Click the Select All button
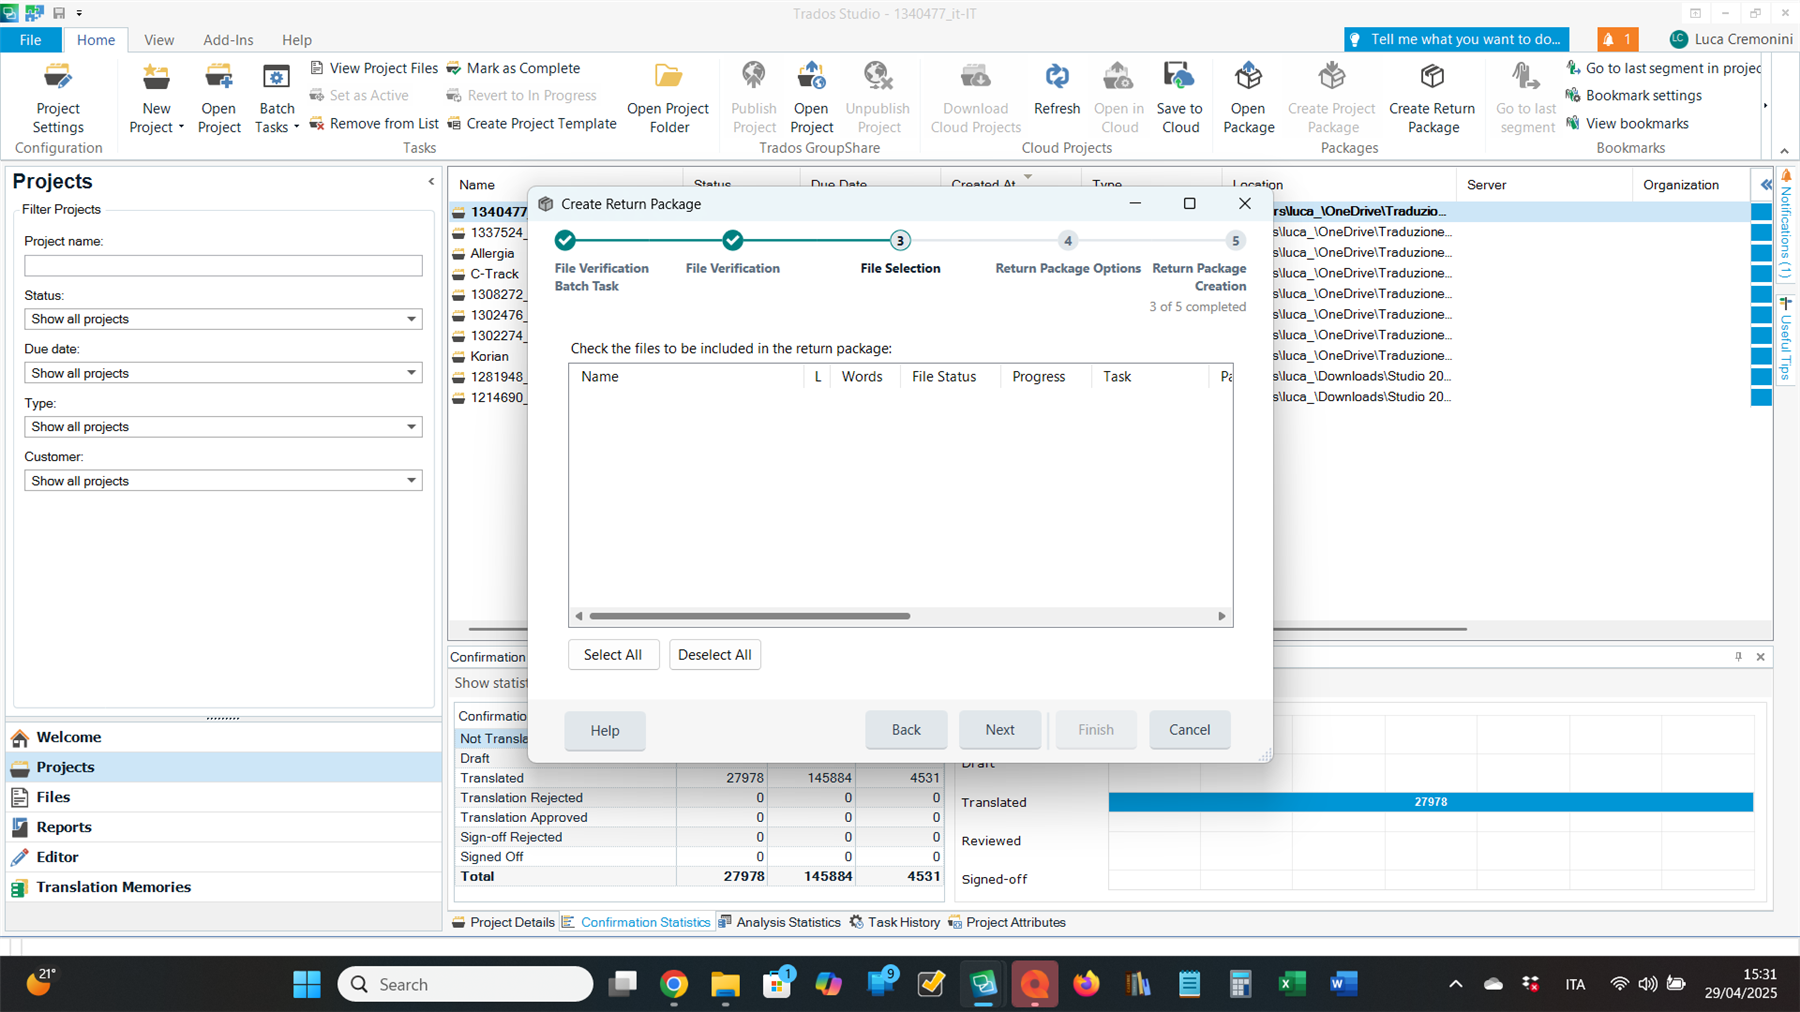This screenshot has width=1800, height=1012. 613,654
